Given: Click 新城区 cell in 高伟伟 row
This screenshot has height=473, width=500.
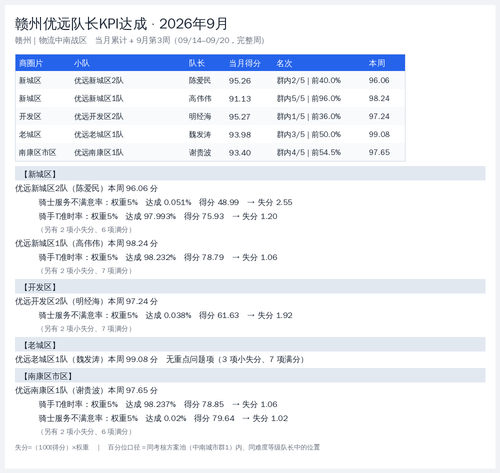Looking at the screenshot, I should coord(30,98).
